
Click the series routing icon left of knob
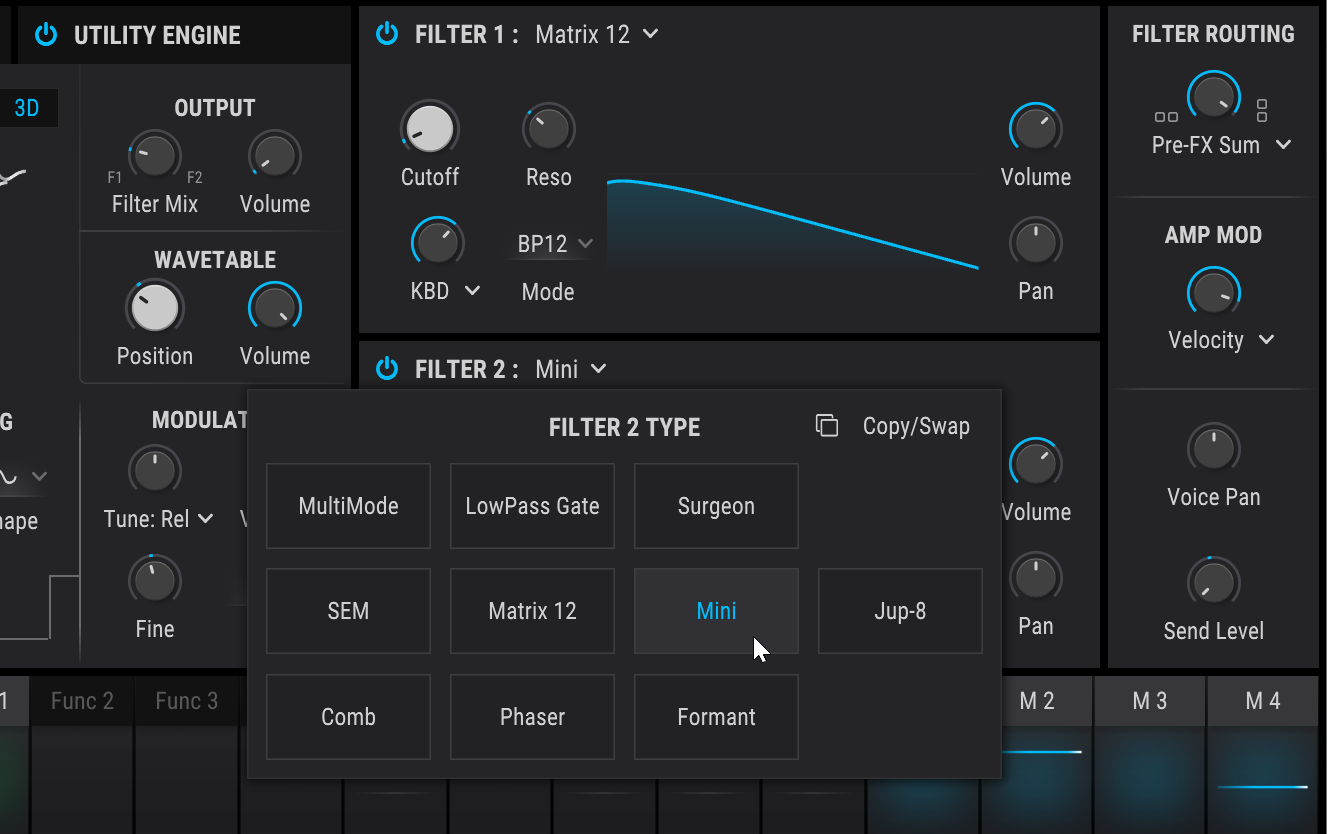tap(1166, 116)
